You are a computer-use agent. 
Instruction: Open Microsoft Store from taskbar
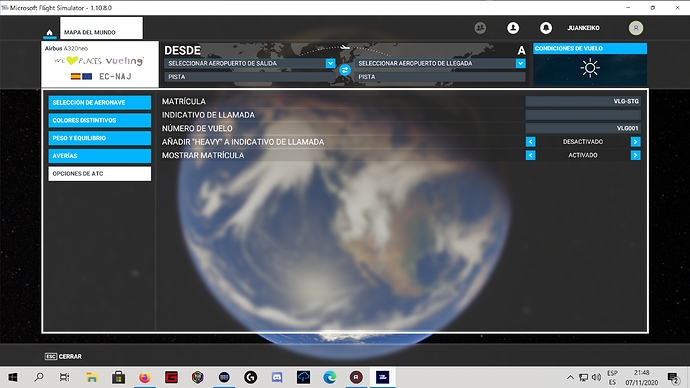pos(118,377)
